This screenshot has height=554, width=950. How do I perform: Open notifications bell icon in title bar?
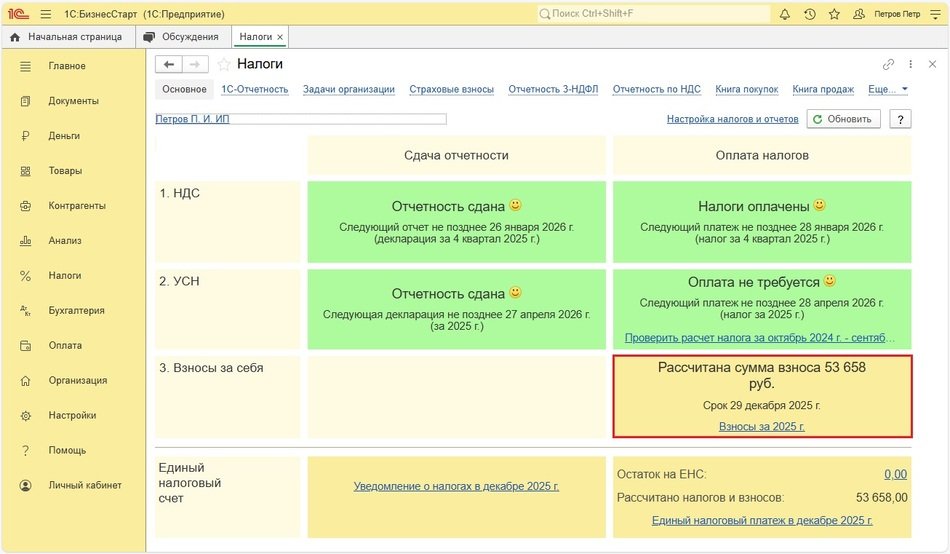(x=785, y=14)
